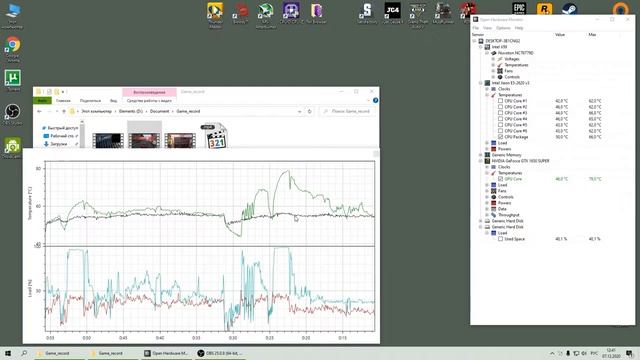The height and width of the screenshot is (360, 640).
Task: Launch Steam from the desktop
Action: click(569, 8)
